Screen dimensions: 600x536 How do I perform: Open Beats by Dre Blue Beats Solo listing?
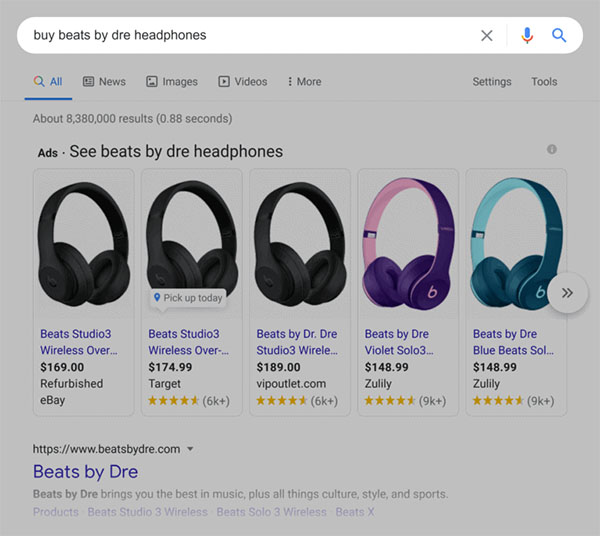[513, 342]
